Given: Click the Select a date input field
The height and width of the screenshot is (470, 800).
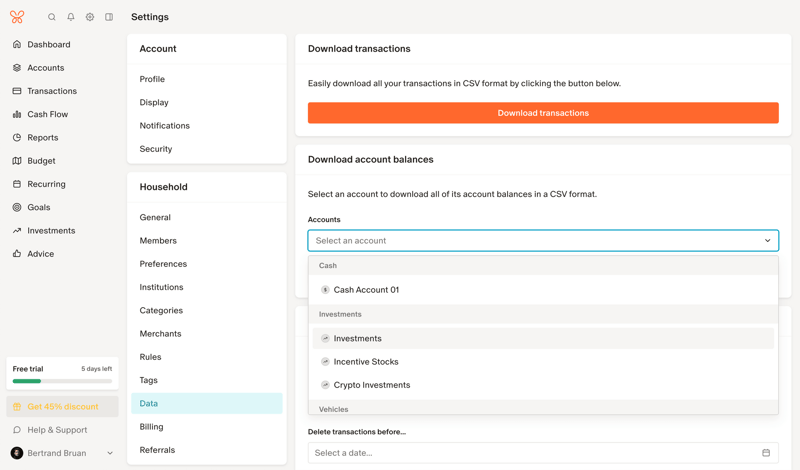Looking at the screenshot, I should click(x=543, y=453).
